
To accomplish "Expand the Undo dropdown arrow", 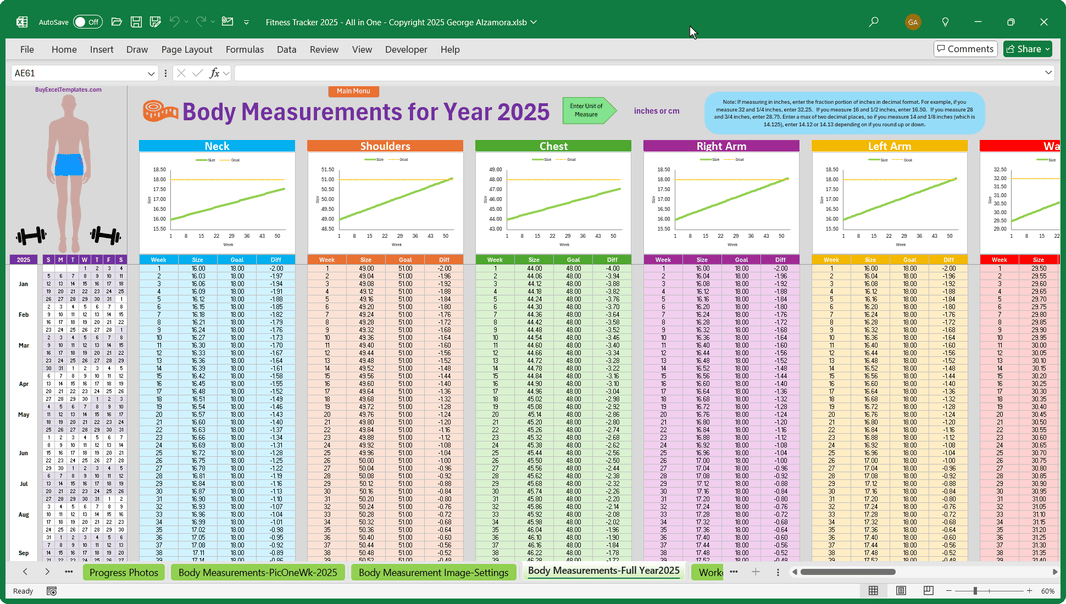I will coord(186,21).
